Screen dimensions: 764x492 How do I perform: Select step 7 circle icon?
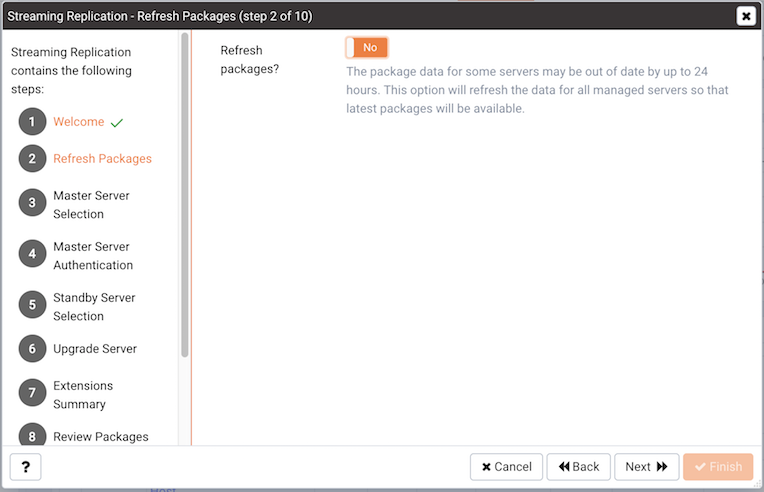32,393
